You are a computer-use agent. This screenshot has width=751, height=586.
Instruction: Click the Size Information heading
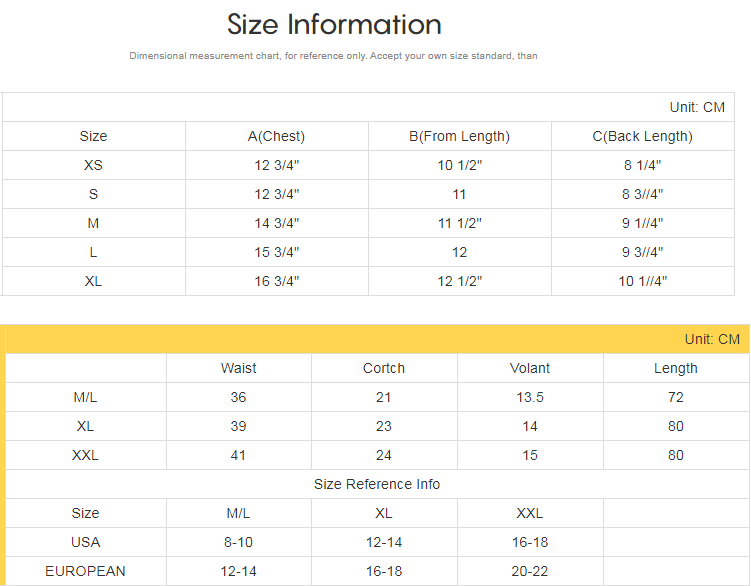coord(334,24)
